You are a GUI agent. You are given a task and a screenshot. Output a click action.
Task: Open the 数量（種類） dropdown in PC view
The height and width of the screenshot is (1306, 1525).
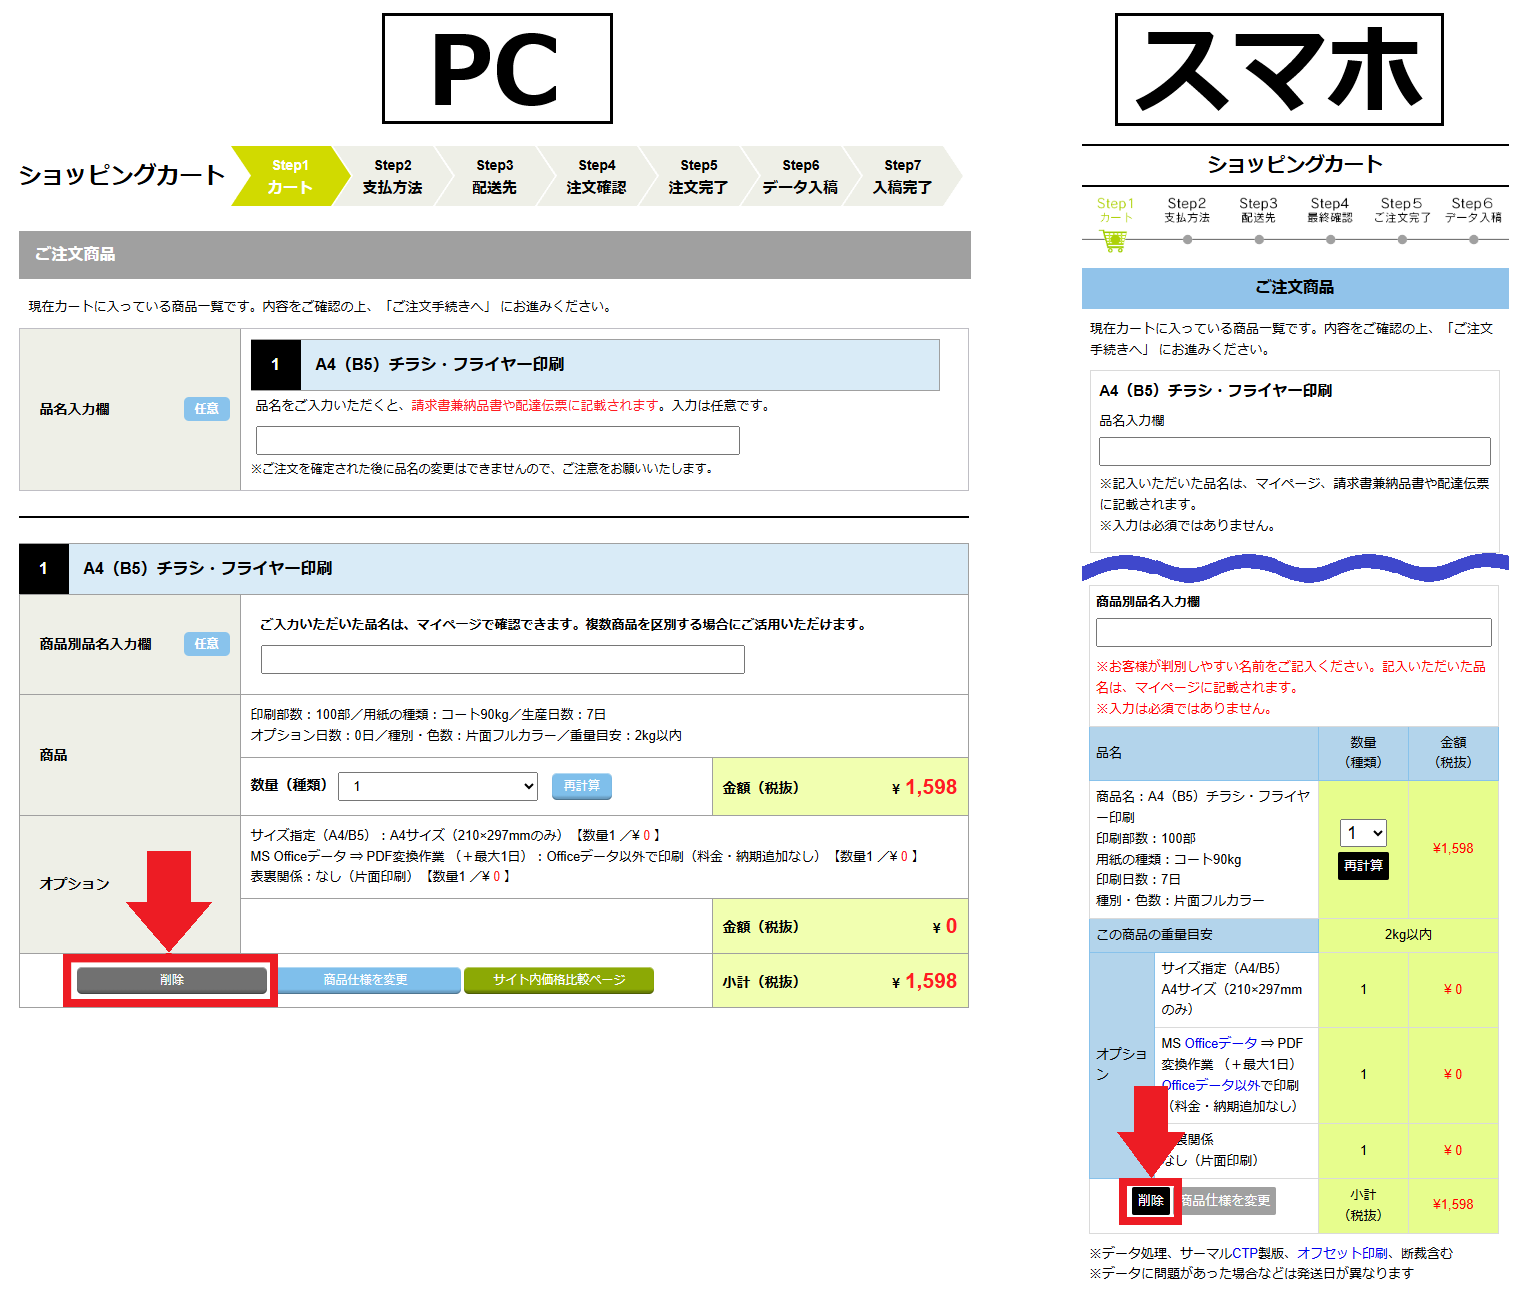(x=438, y=787)
